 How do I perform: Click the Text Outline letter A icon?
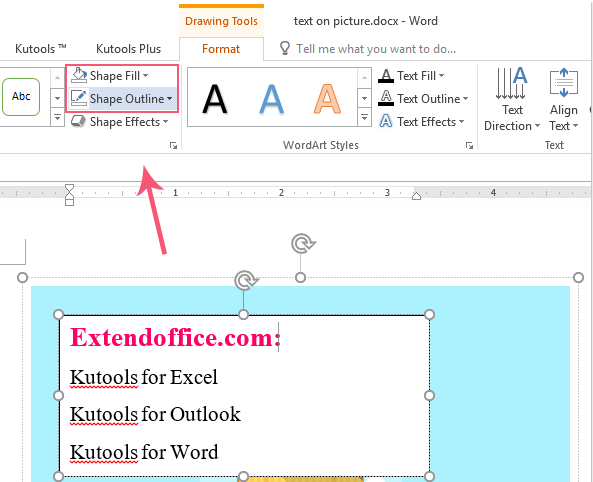click(386, 98)
